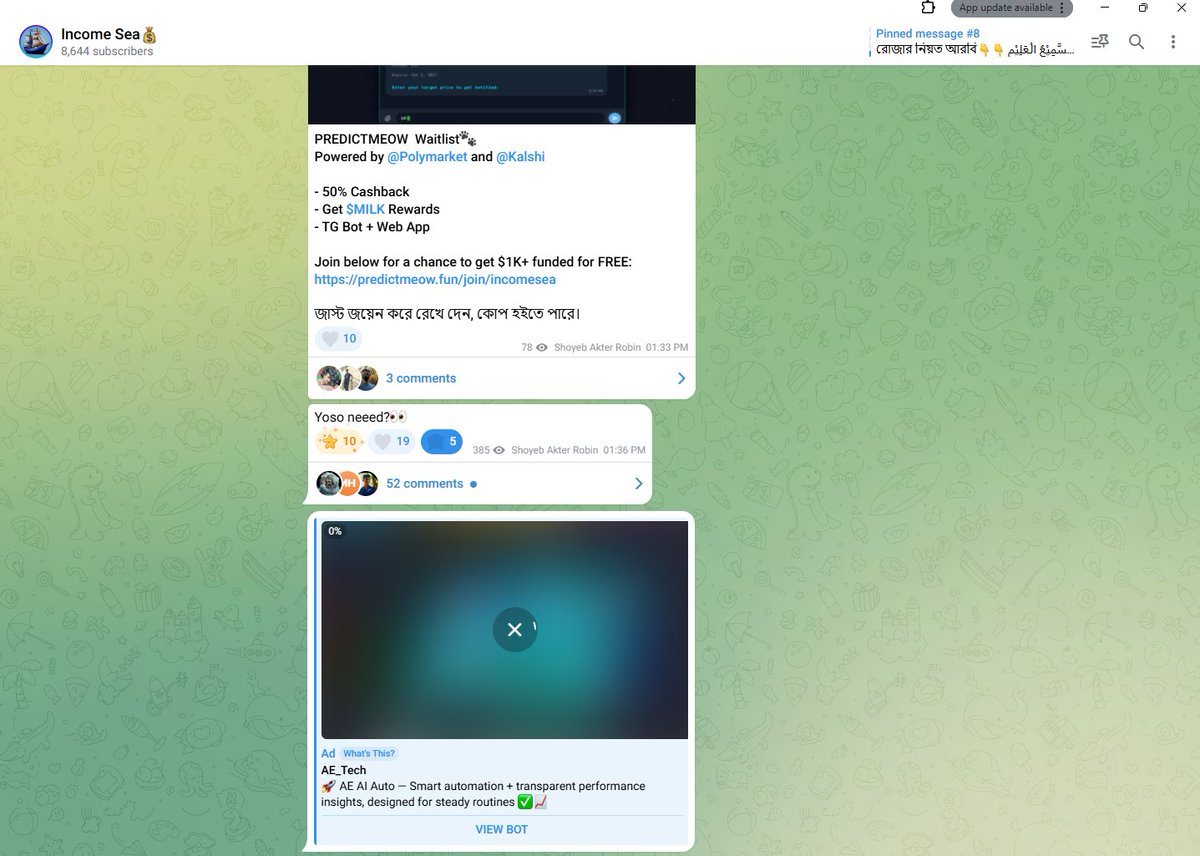
Task: Open the @Polymarket mention
Action: [427, 157]
